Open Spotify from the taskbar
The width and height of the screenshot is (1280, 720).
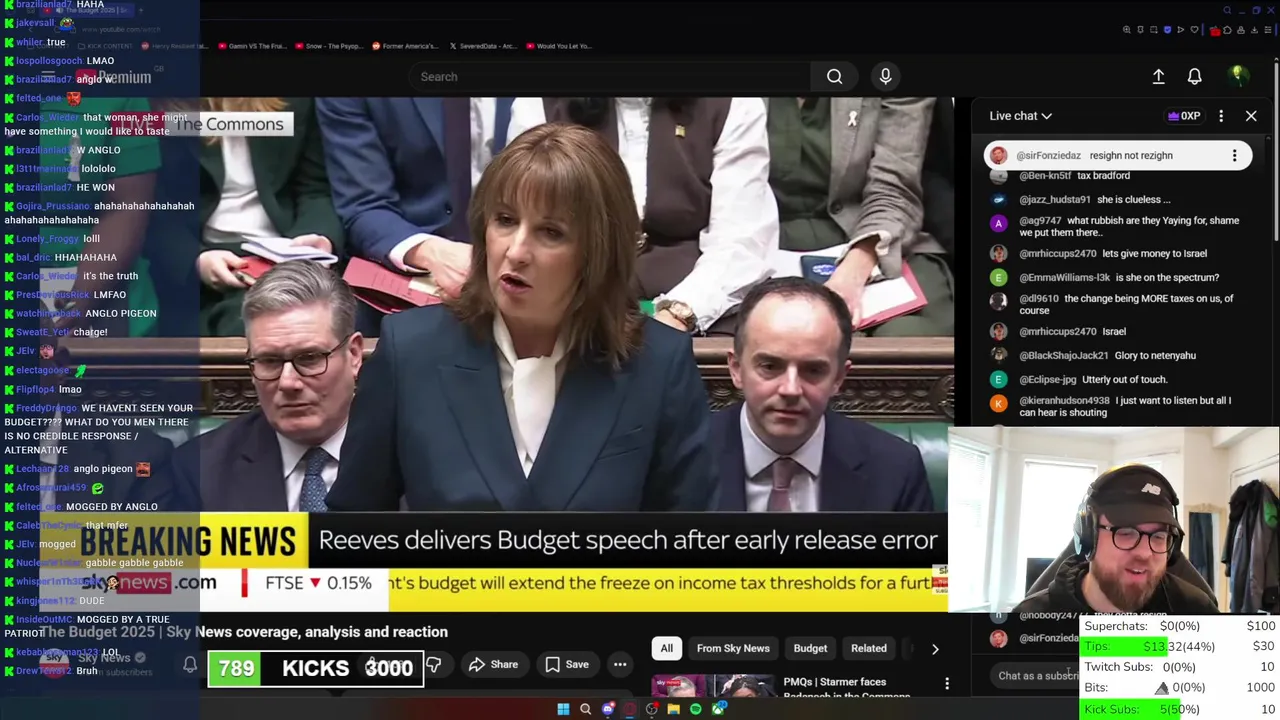(x=696, y=709)
